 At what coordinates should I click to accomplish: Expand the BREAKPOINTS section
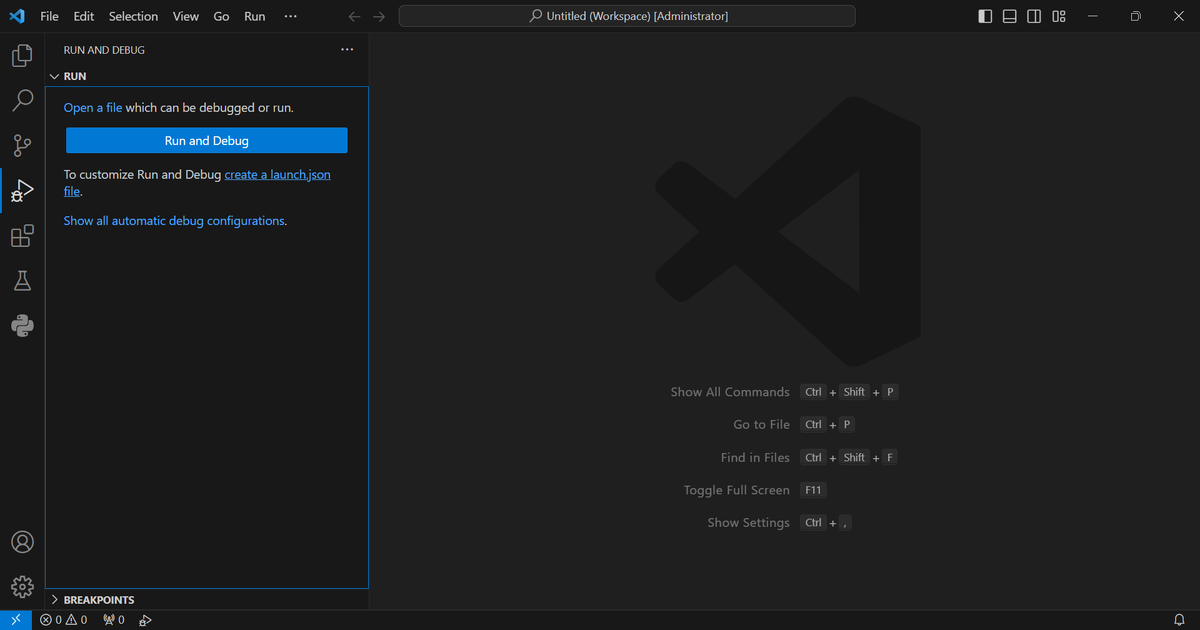coord(207,599)
